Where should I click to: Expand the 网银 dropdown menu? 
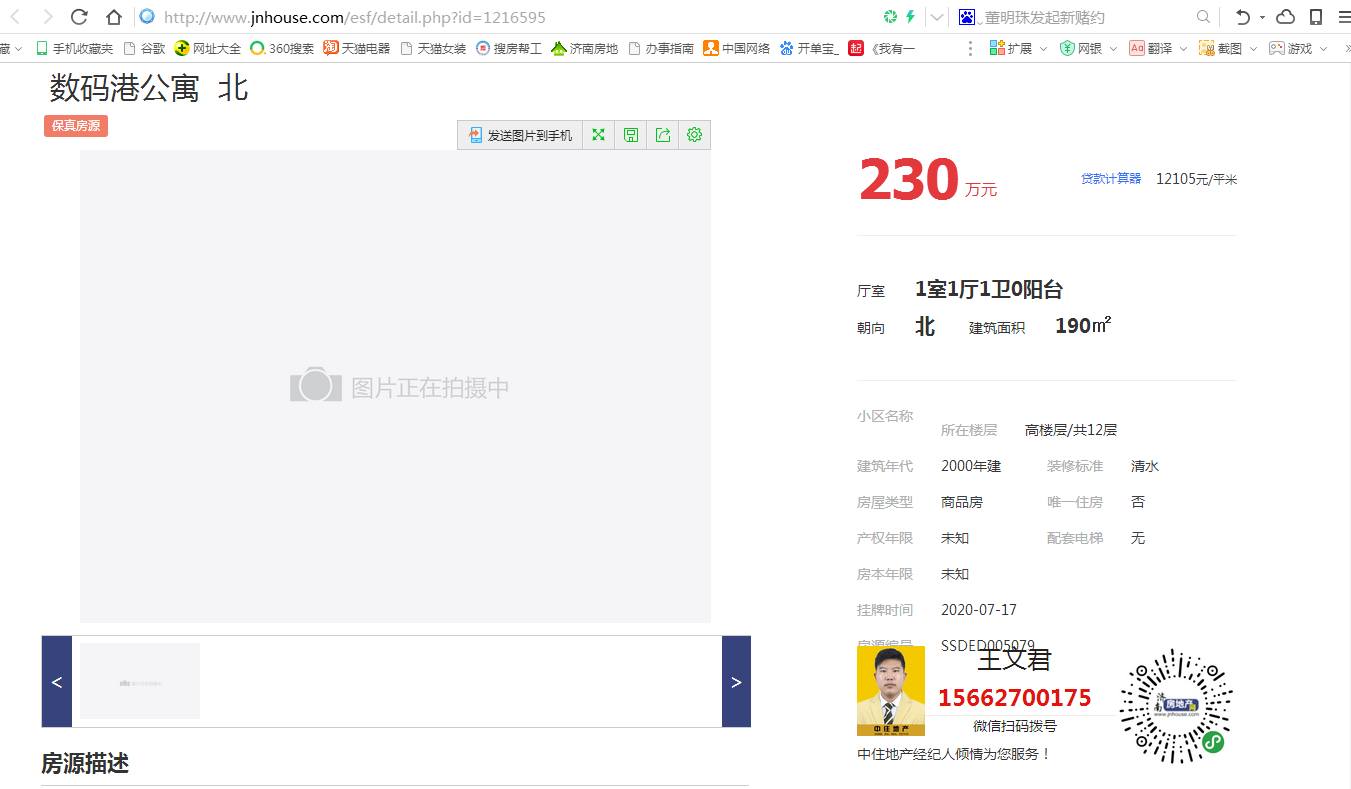coord(1089,48)
